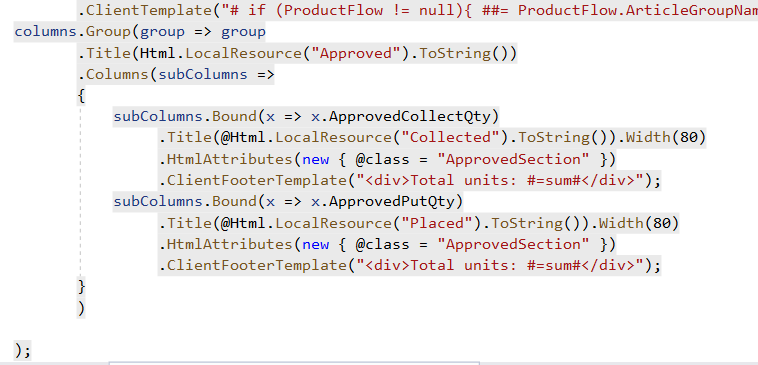Click the opening curly brace under .Columns

81,96
